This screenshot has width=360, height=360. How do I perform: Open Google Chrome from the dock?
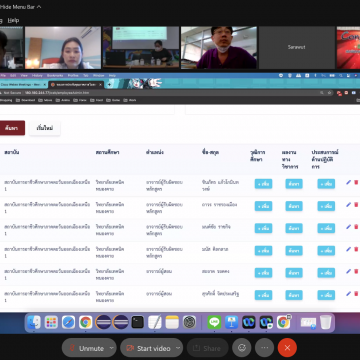pyautogui.click(x=86, y=322)
